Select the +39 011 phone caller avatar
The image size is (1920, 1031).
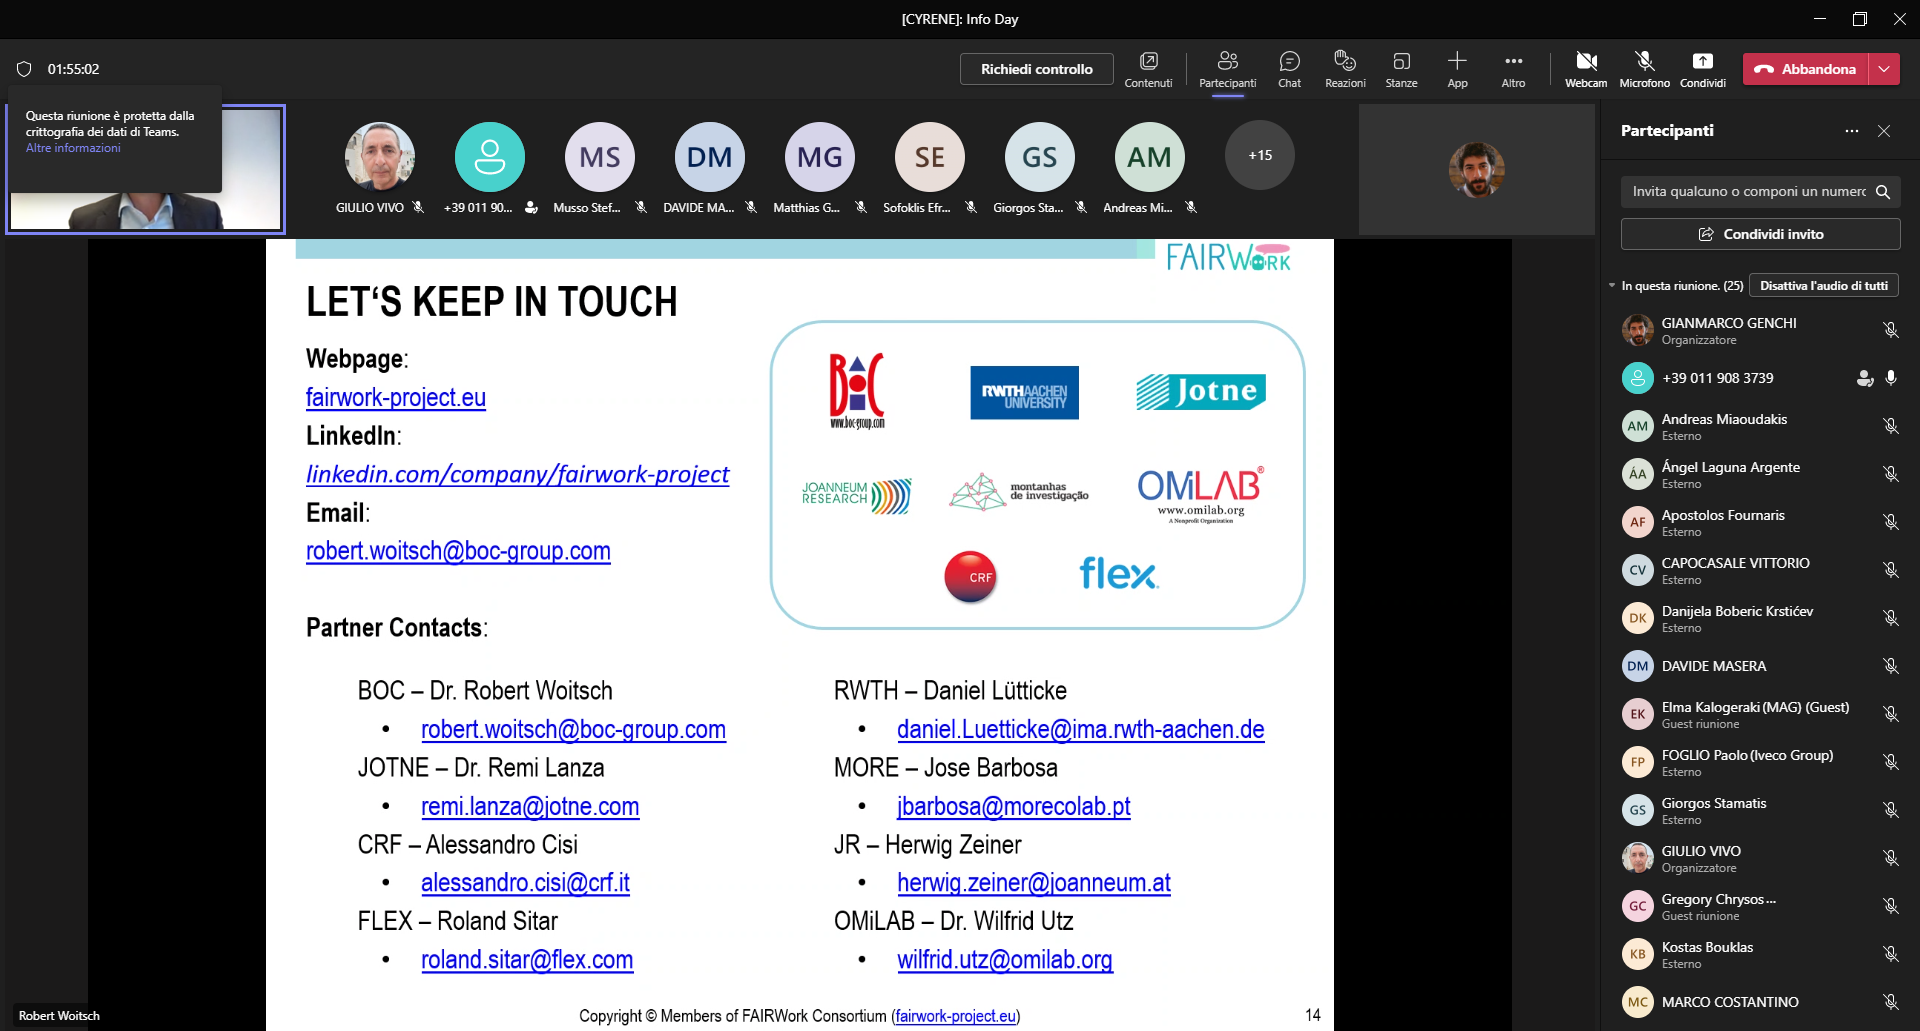(x=490, y=156)
